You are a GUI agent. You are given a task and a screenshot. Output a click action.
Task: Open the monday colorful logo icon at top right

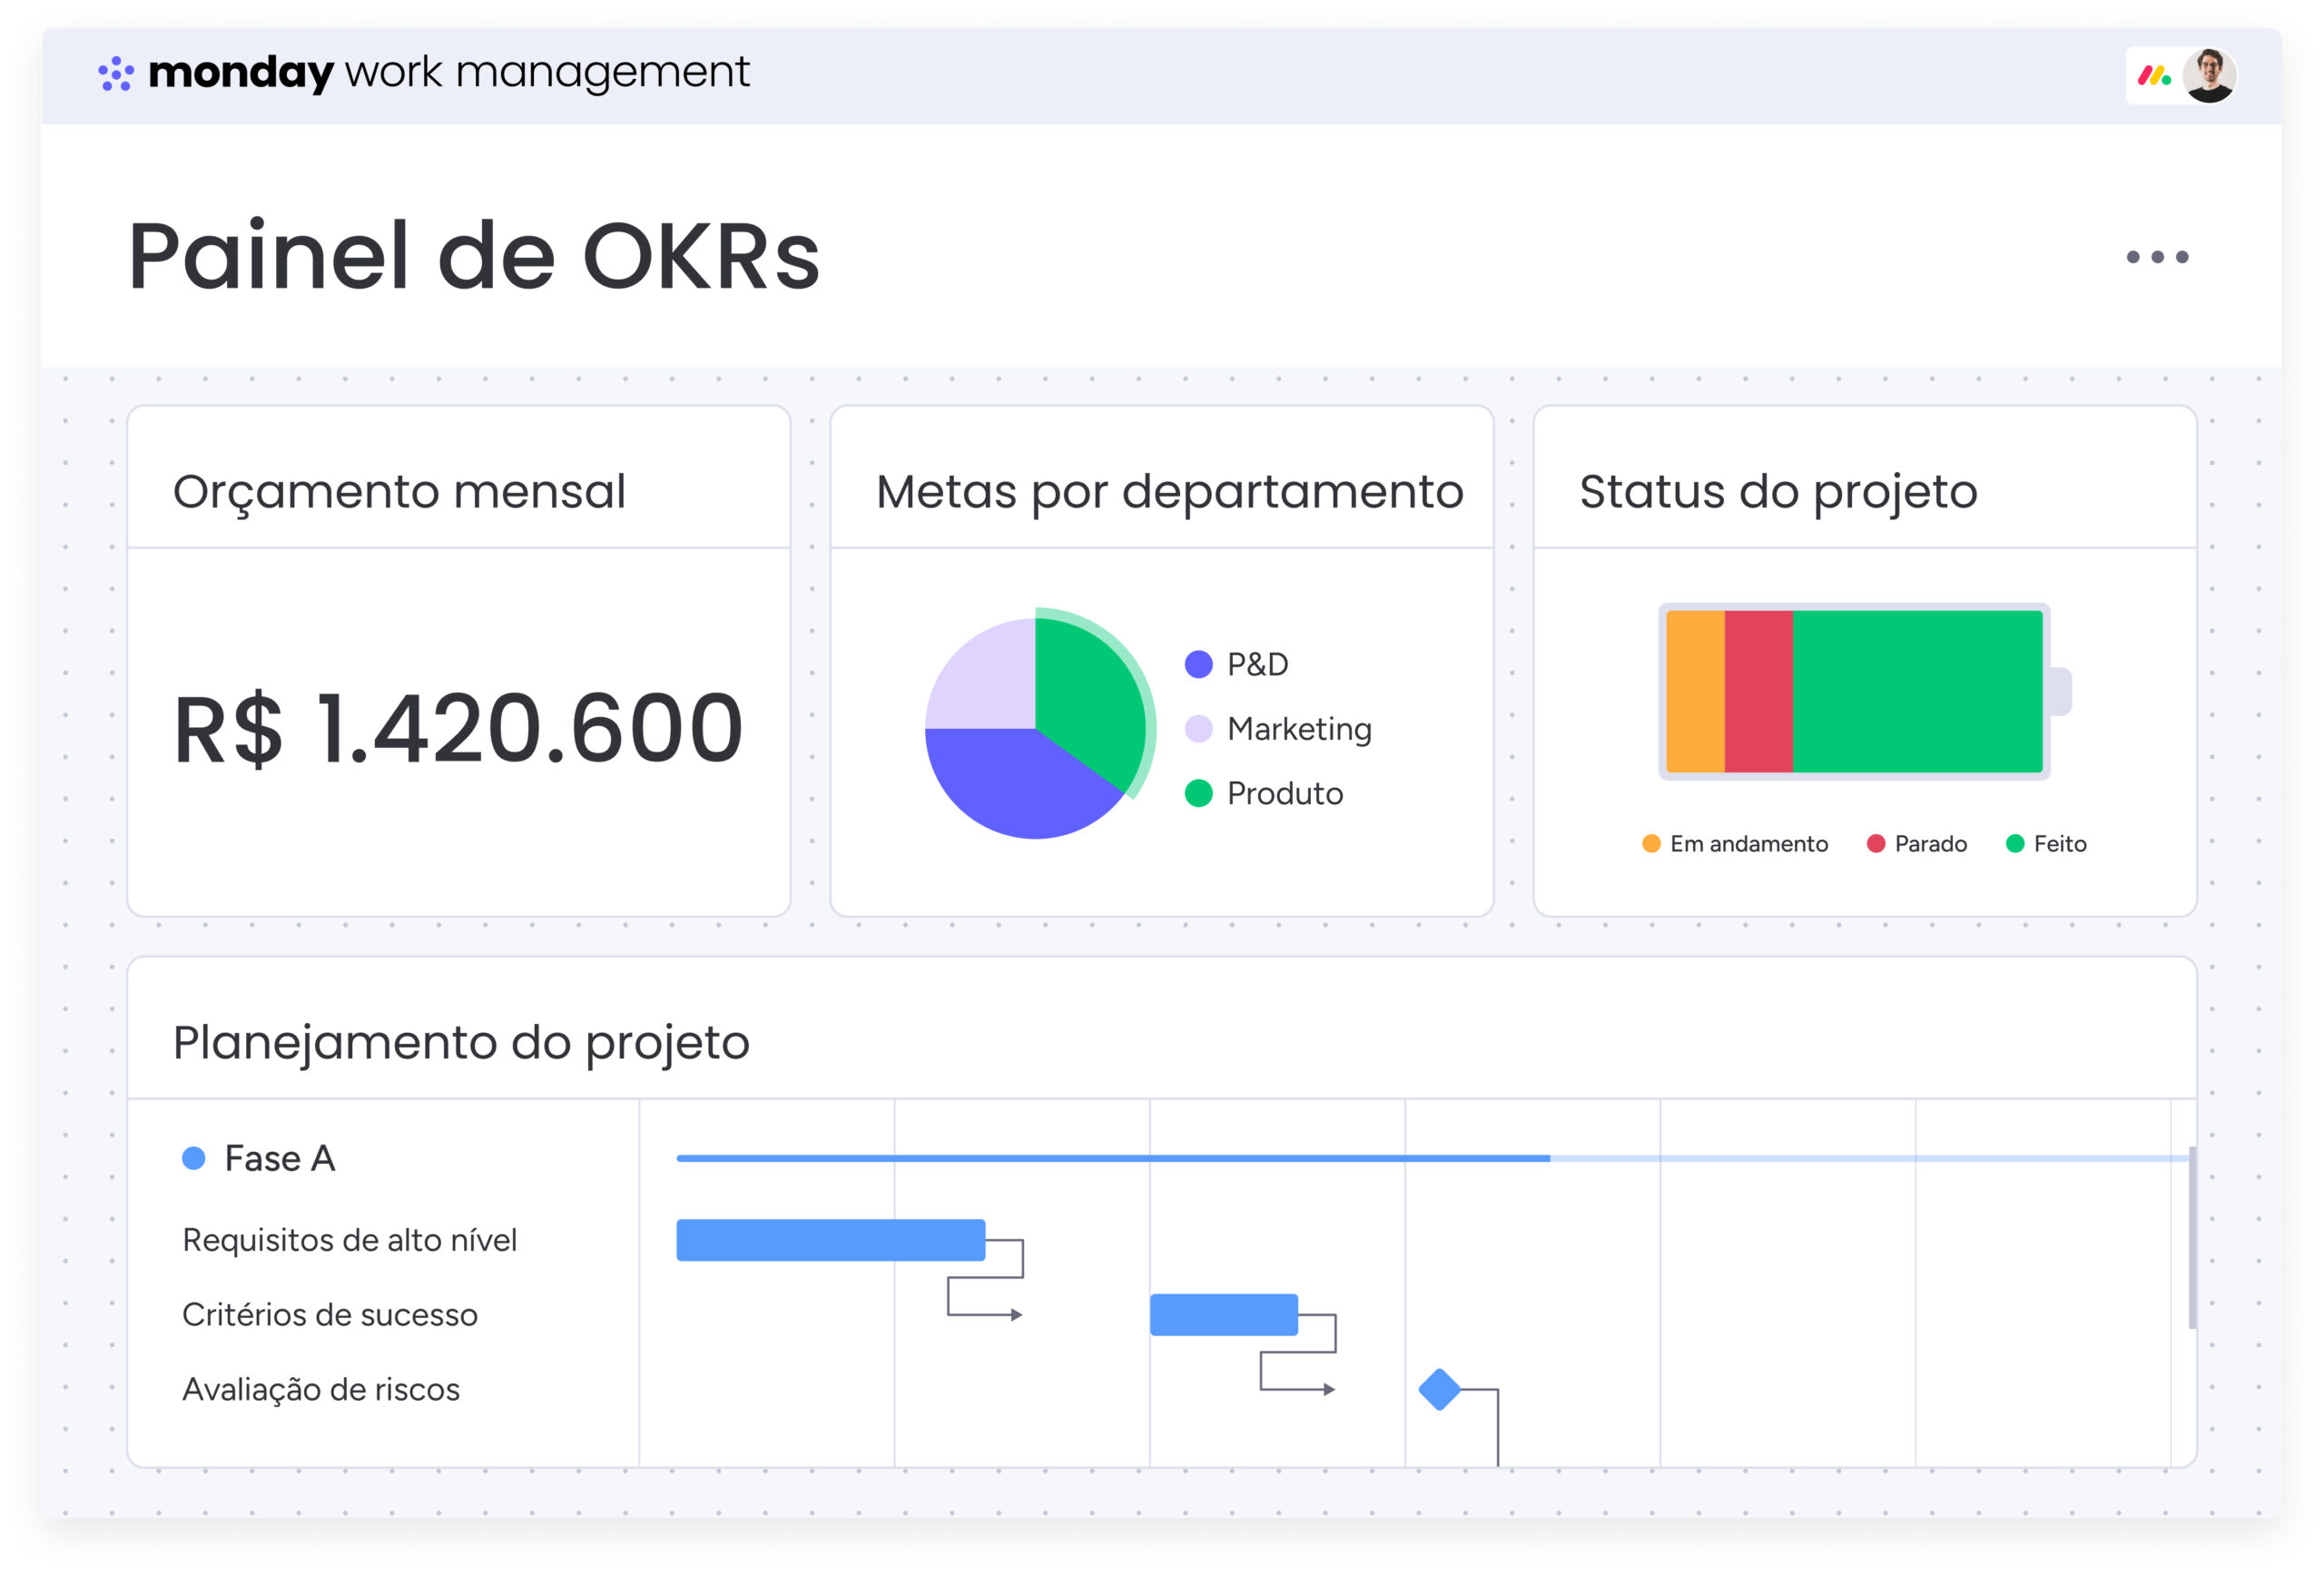[x=2154, y=75]
